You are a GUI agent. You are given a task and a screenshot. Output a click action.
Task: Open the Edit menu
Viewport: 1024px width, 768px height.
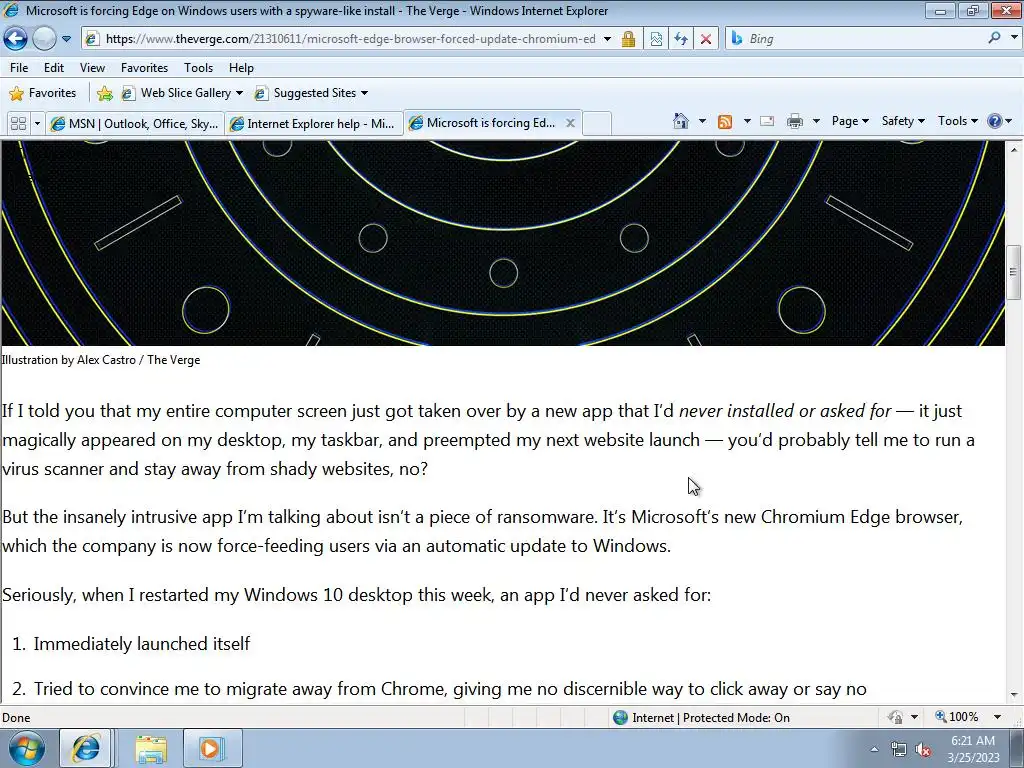pos(54,68)
